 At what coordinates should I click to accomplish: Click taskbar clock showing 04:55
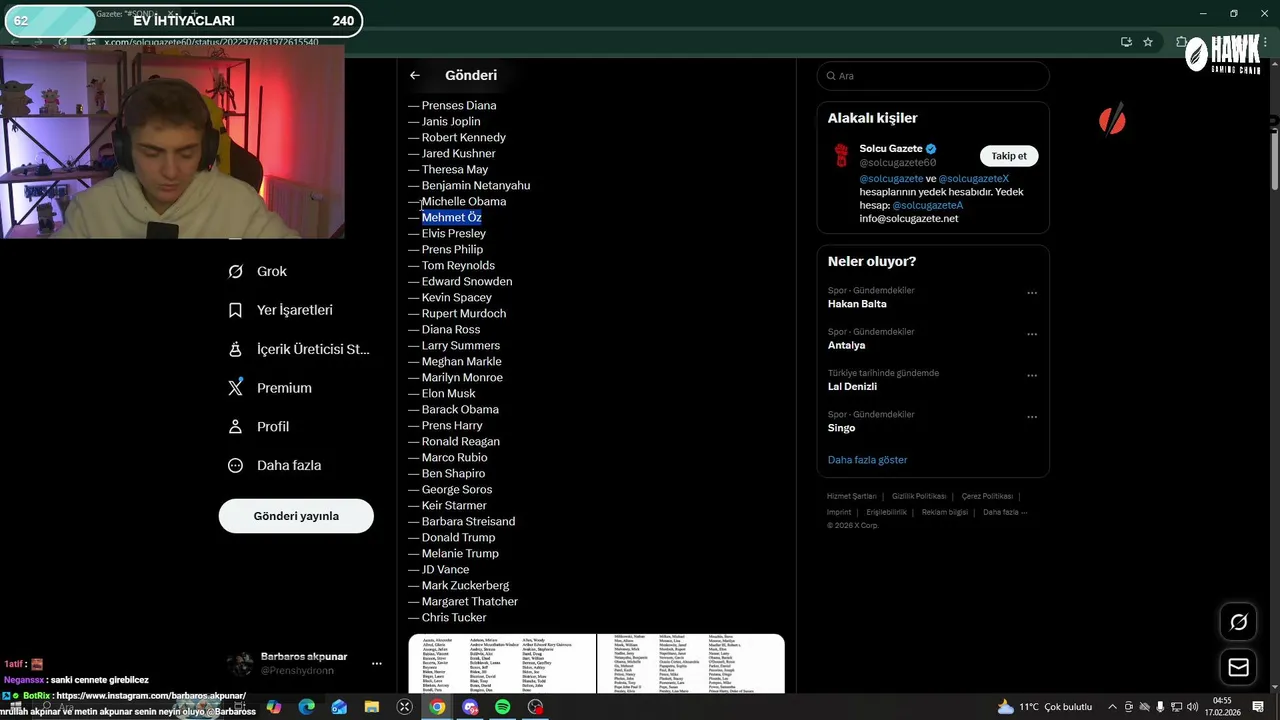coord(1222,707)
